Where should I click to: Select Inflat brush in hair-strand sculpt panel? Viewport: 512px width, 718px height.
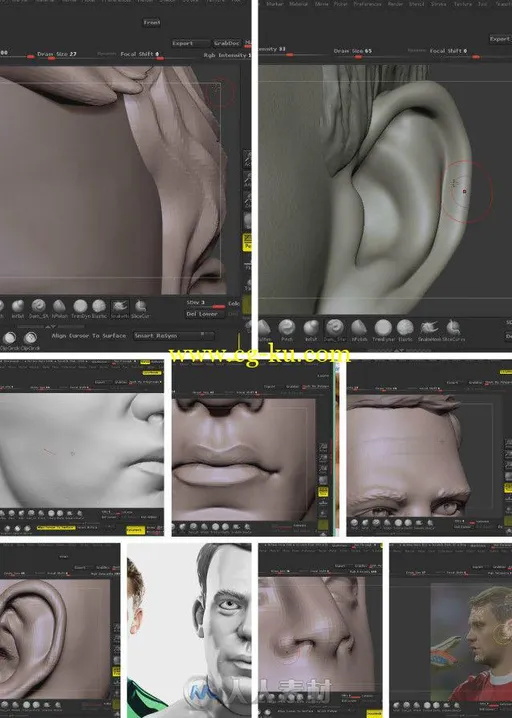click(18, 308)
